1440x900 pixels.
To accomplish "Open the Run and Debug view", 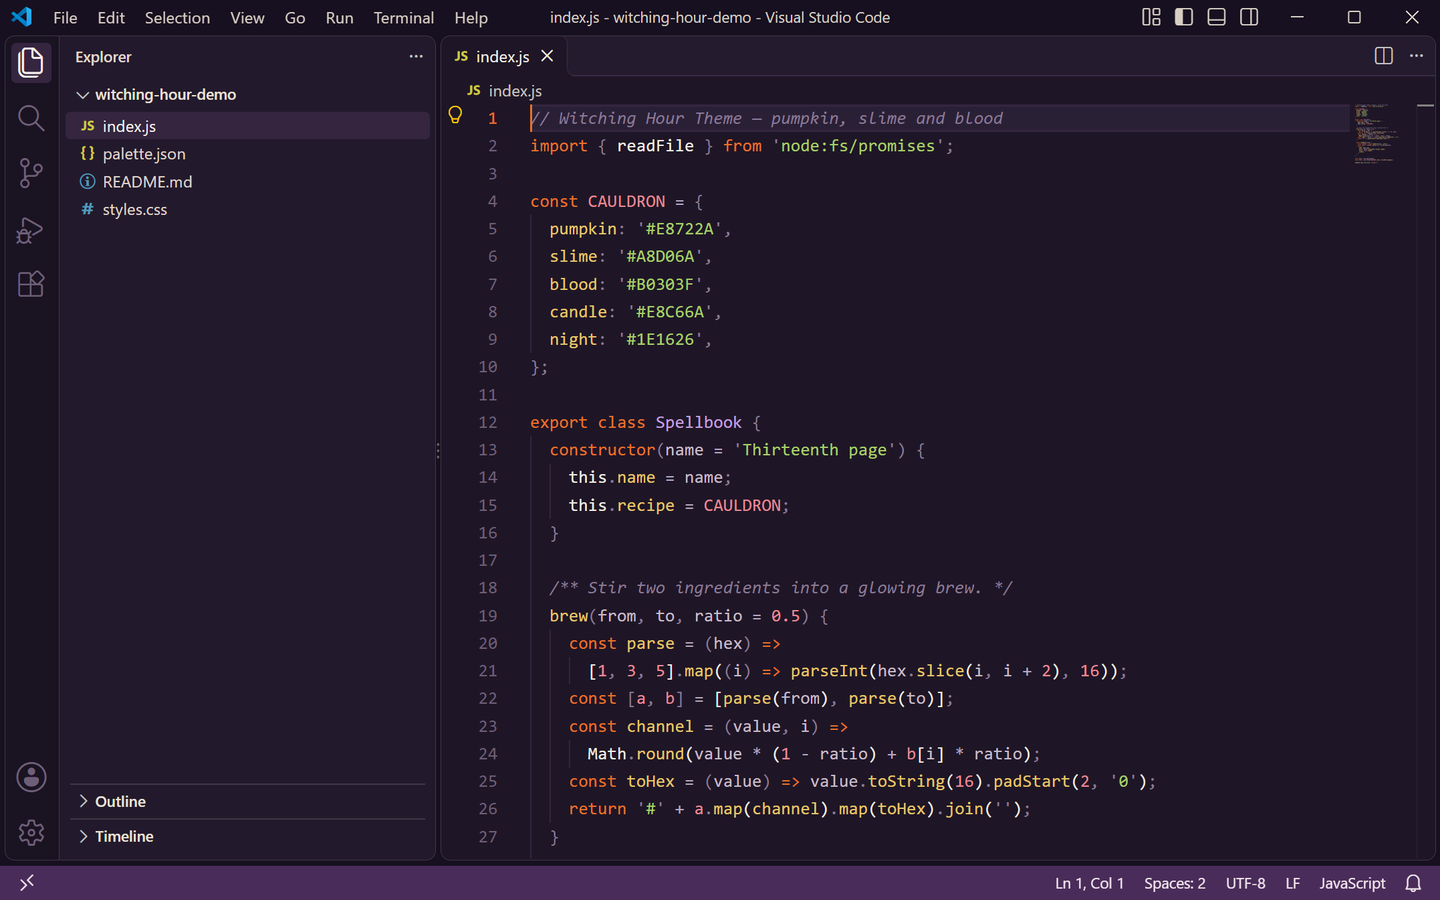I will click(x=31, y=230).
